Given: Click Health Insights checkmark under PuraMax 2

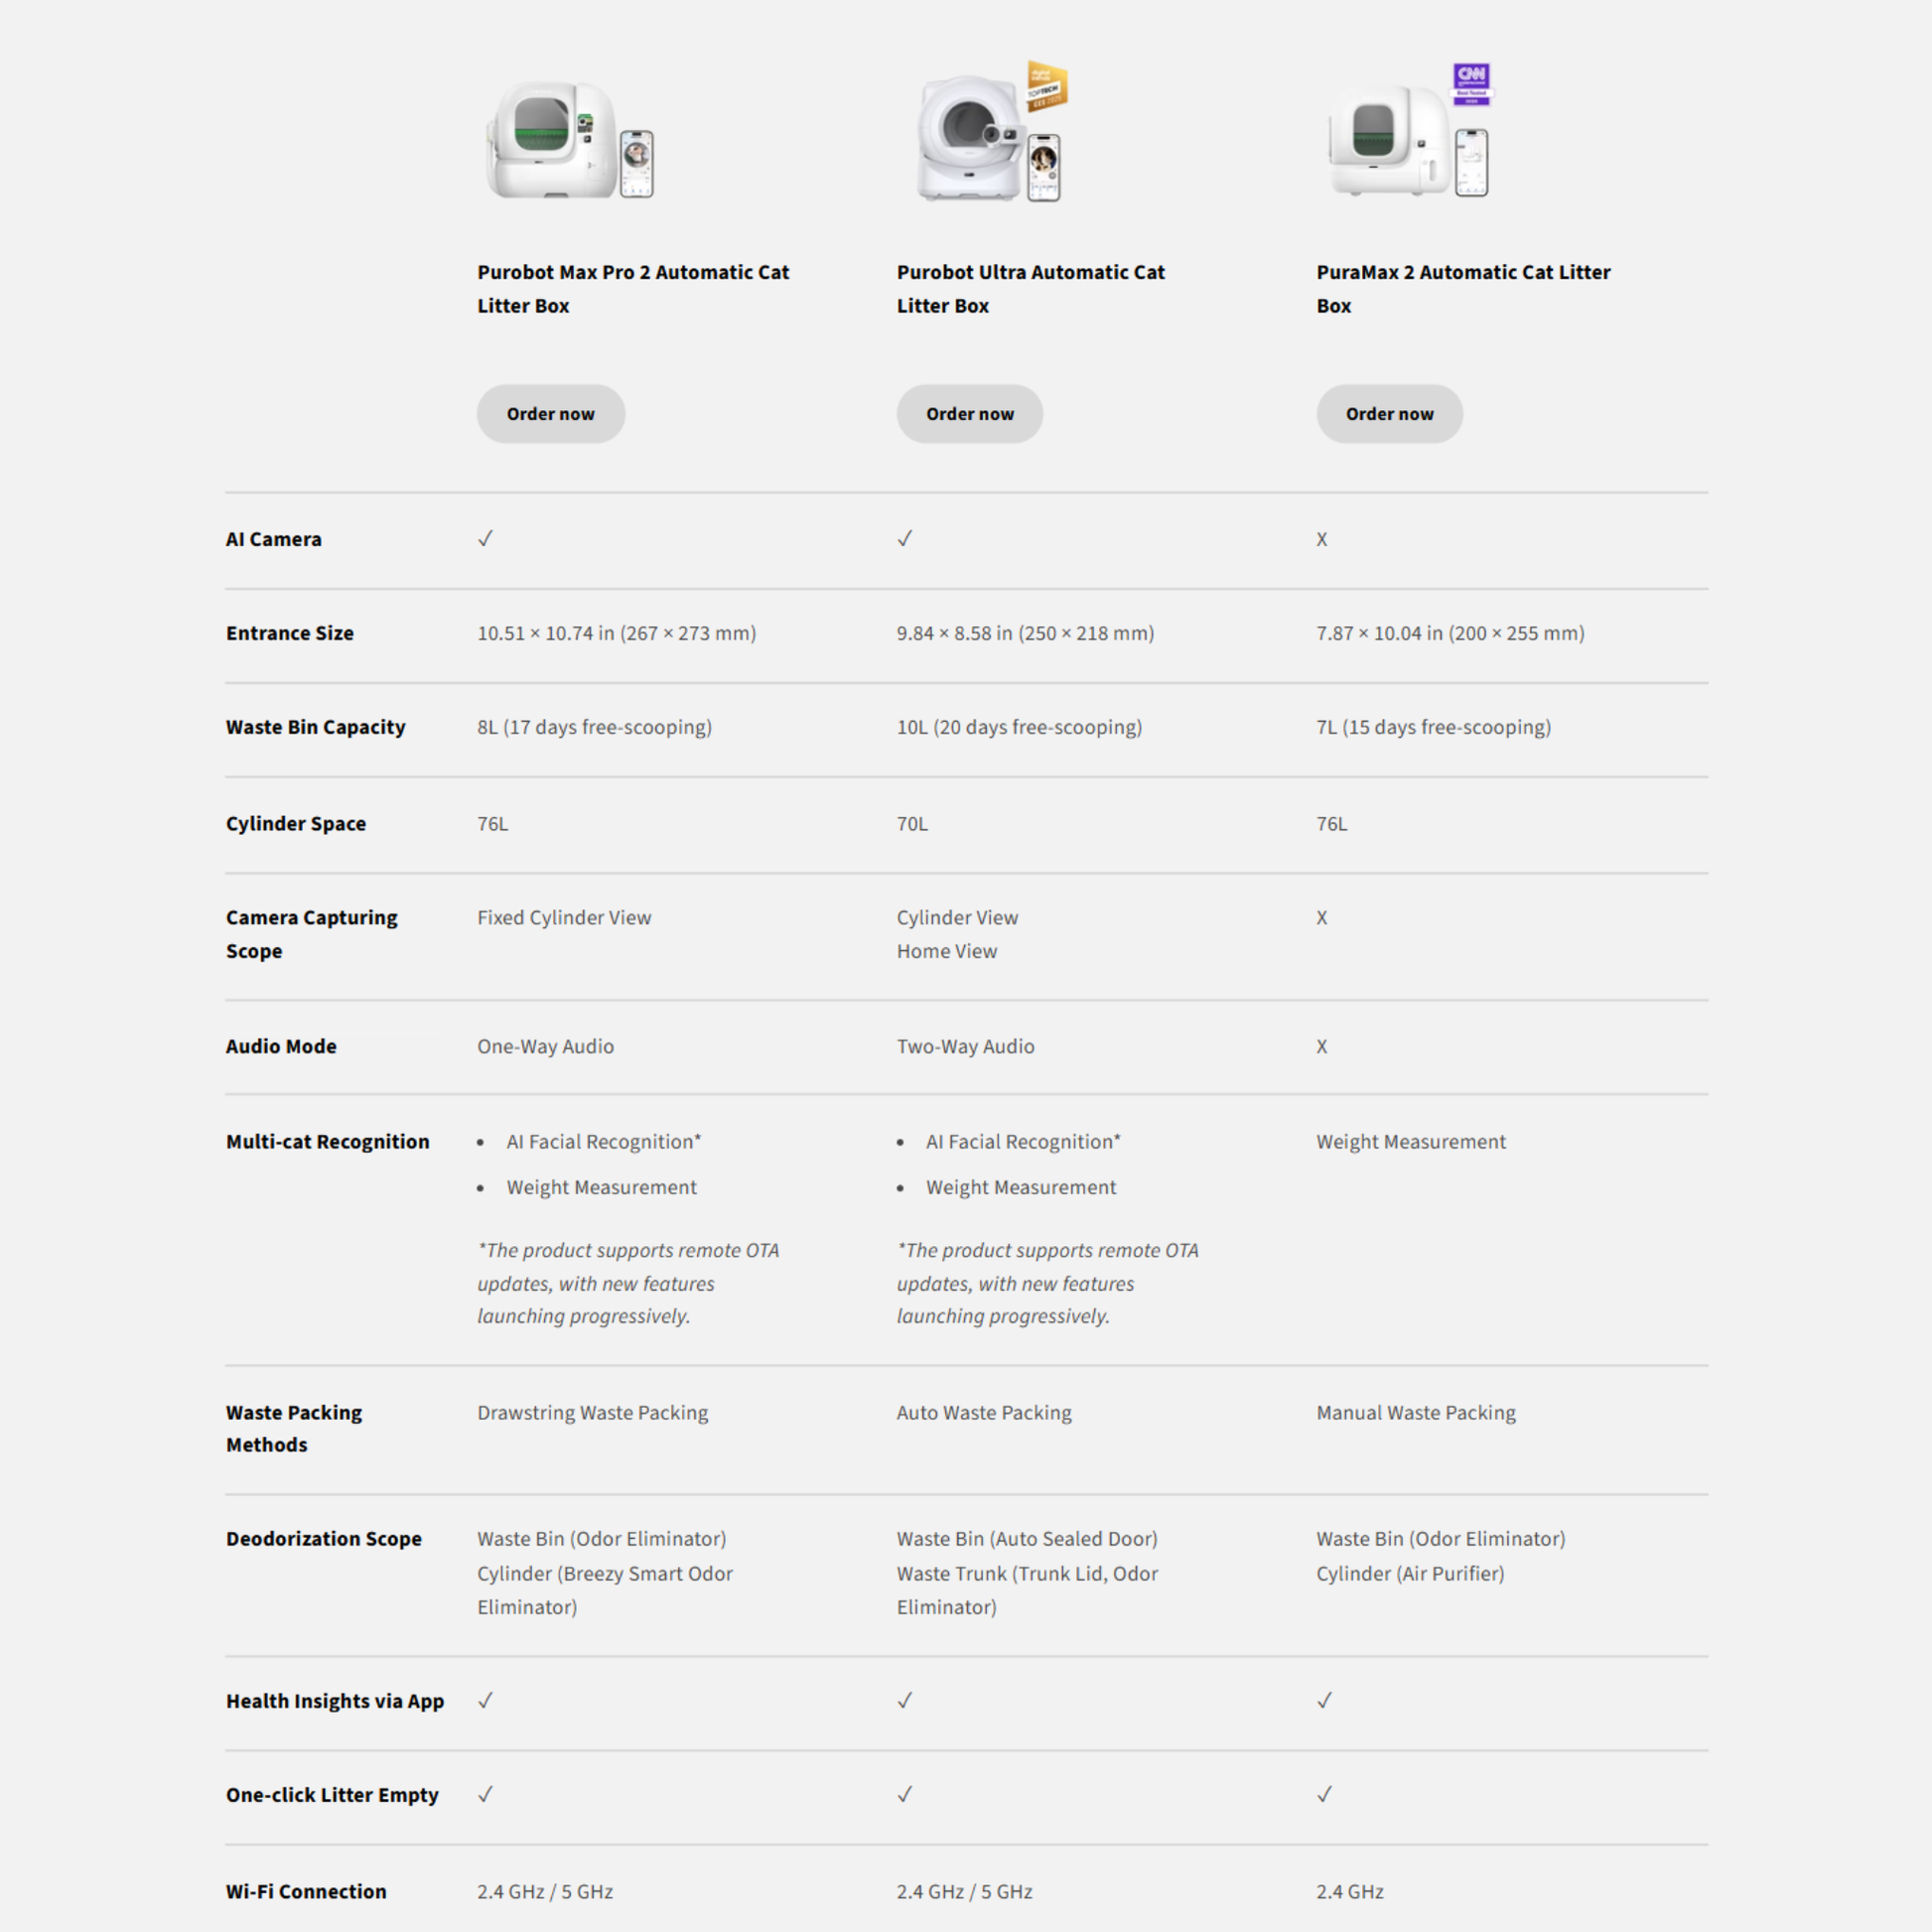Looking at the screenshot, I should (1324, 1700).
